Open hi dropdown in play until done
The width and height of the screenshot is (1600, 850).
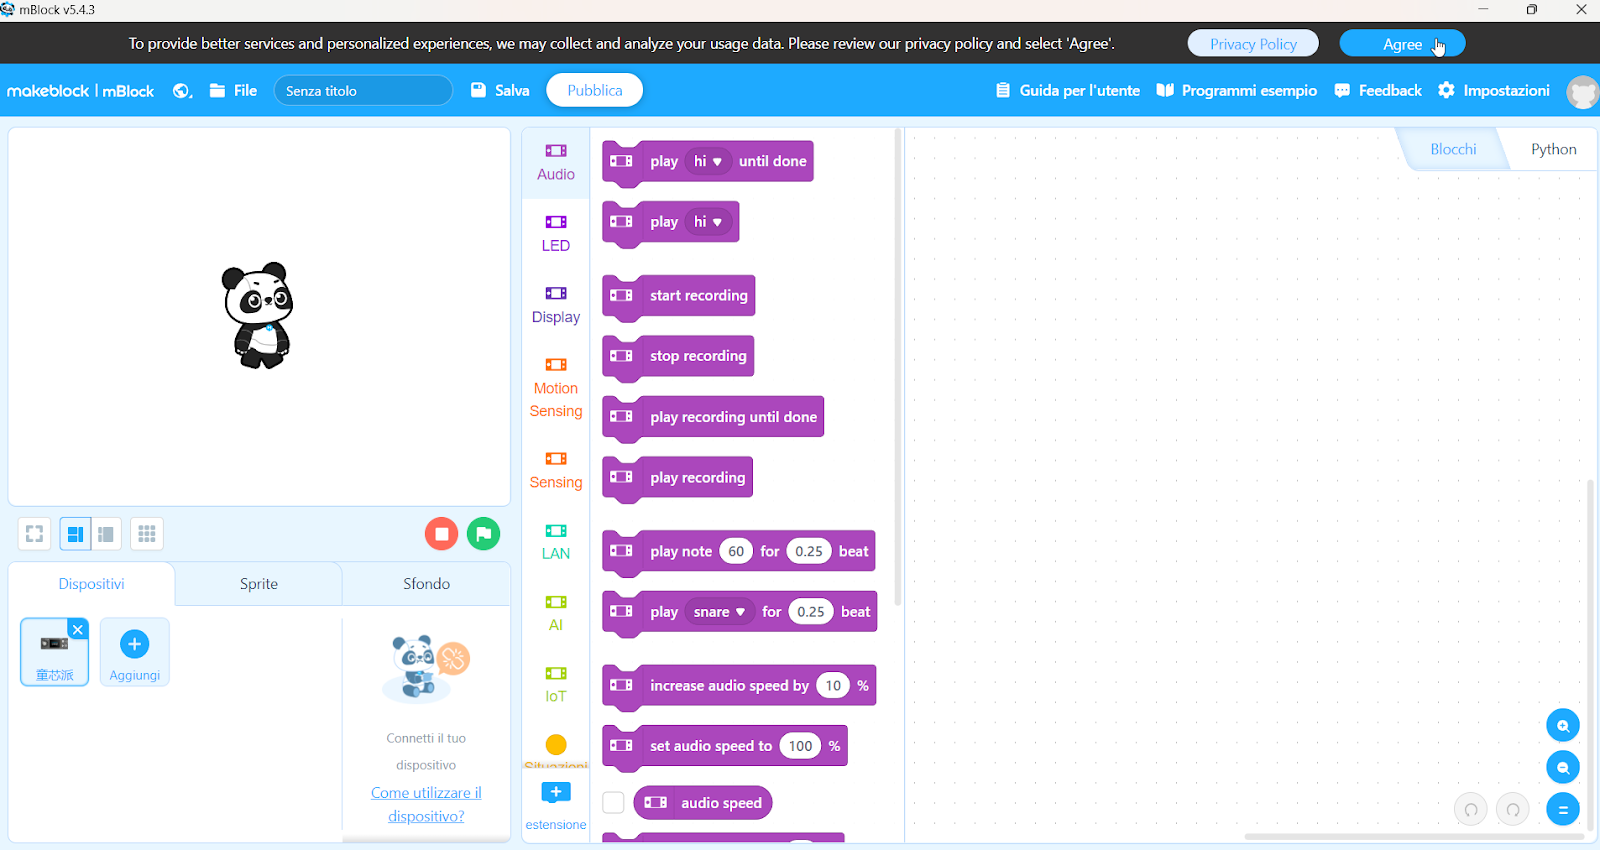click(x=707, y=161)
